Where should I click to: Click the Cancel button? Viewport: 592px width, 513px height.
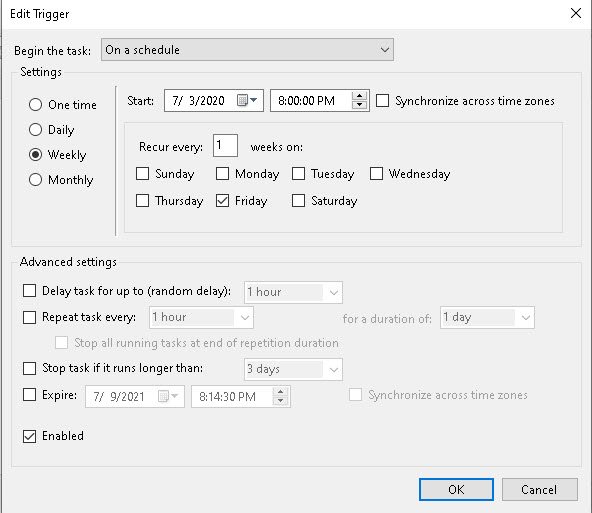coord(540,490)
